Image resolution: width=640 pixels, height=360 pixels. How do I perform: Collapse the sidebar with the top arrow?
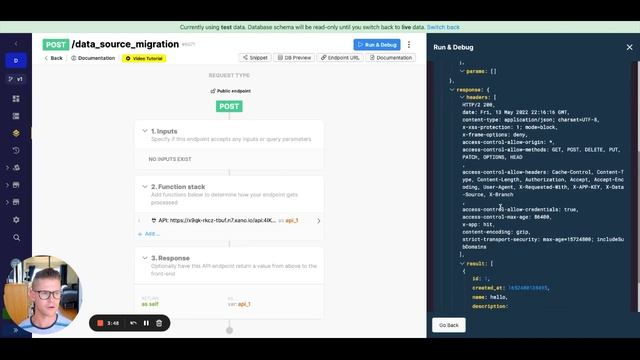coord(16,43)
